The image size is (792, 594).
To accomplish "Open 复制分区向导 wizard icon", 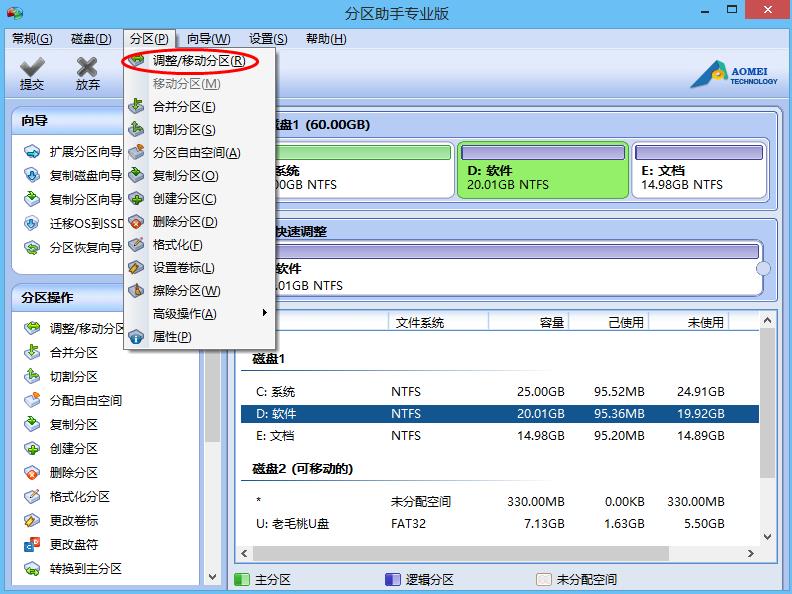I will coord(32,199).
